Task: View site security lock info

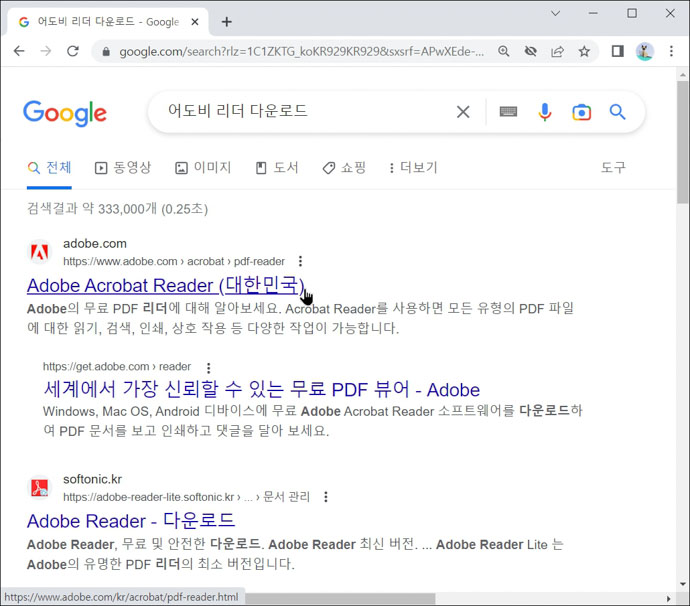Action: pyautogui.click(x=106, y=51)
